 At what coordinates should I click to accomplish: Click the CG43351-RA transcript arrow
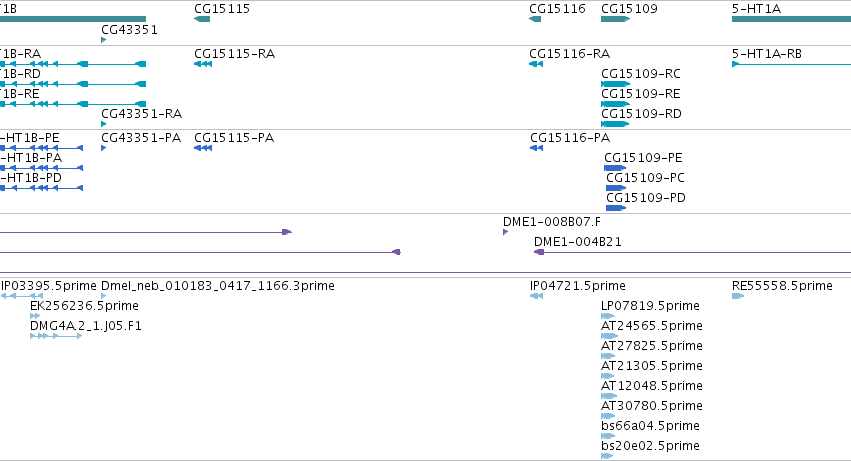[x=104, y=124]
